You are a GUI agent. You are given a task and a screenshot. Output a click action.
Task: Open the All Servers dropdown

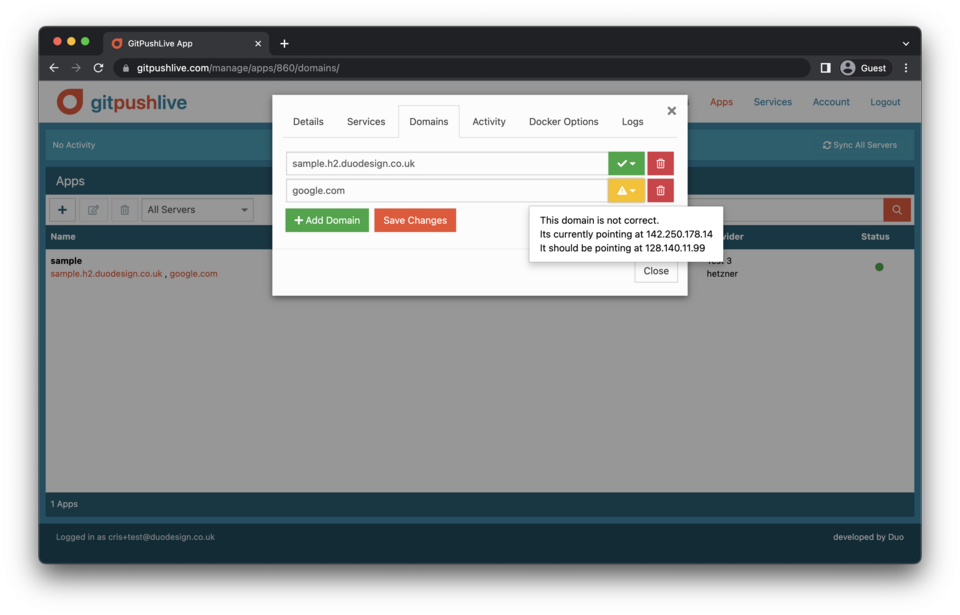(197, 209)
